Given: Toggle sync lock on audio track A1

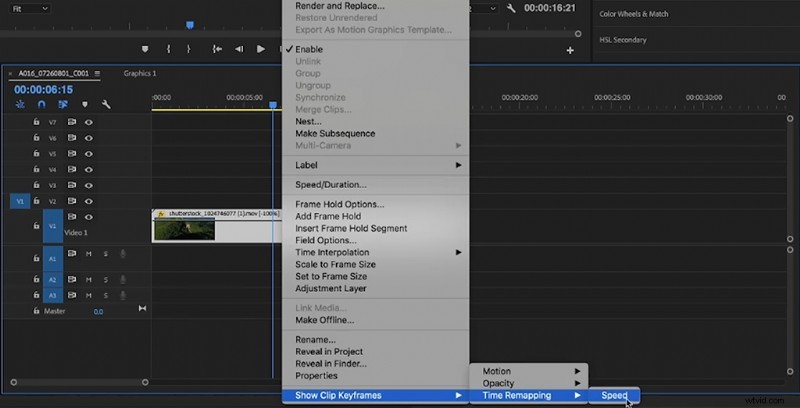Looking at the screenshot, I should pyautogui.click(x=72, y=253).
